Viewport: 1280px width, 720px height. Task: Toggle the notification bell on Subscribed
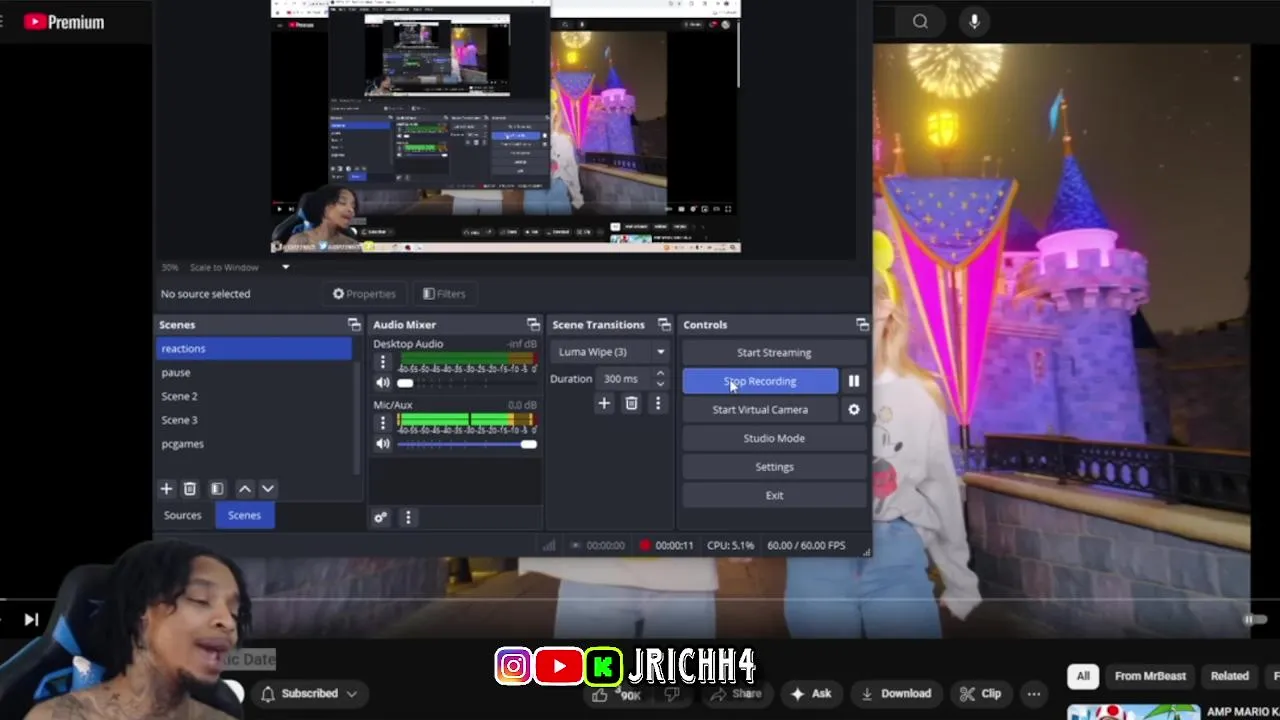268,693
